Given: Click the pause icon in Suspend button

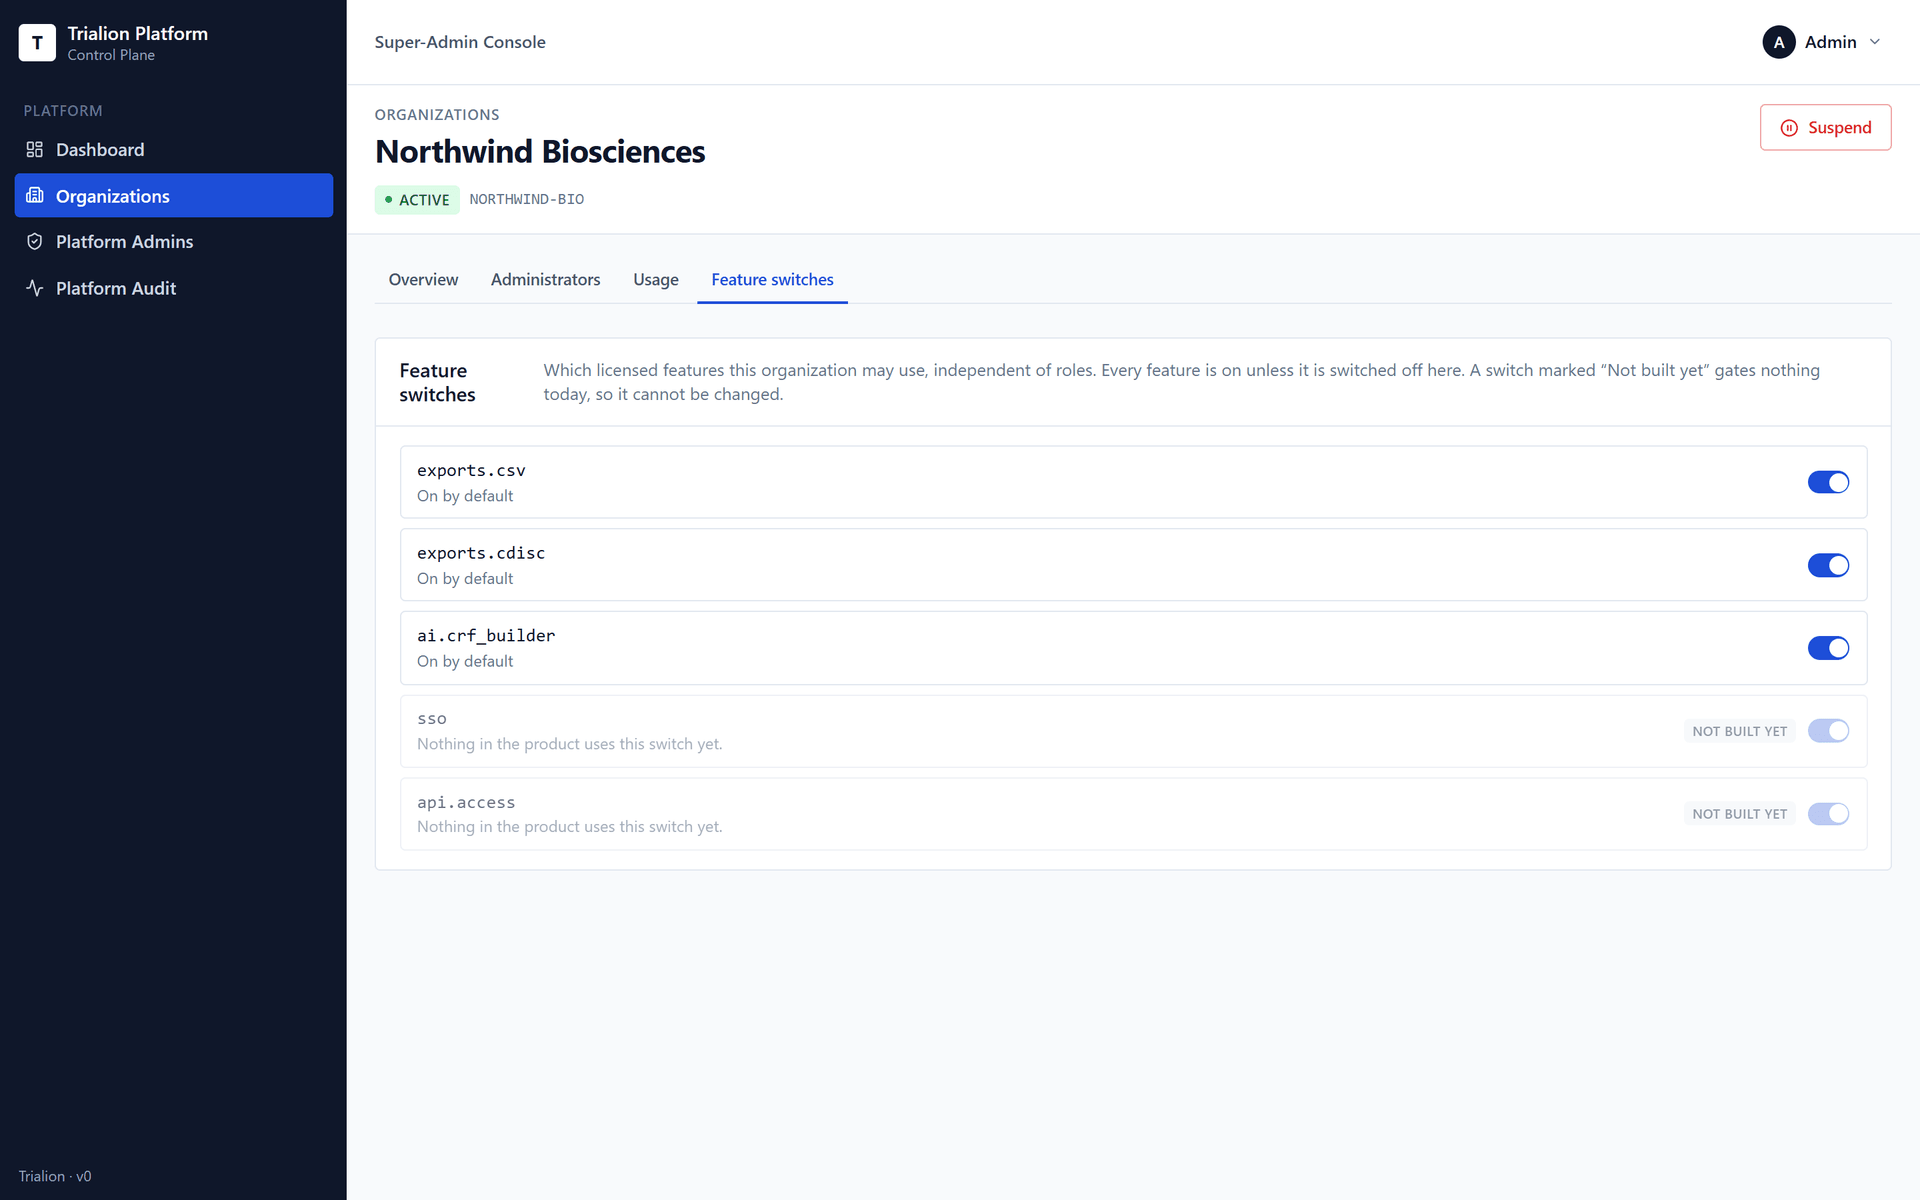Looking at the screenshot, I should tap(1789, 128).
